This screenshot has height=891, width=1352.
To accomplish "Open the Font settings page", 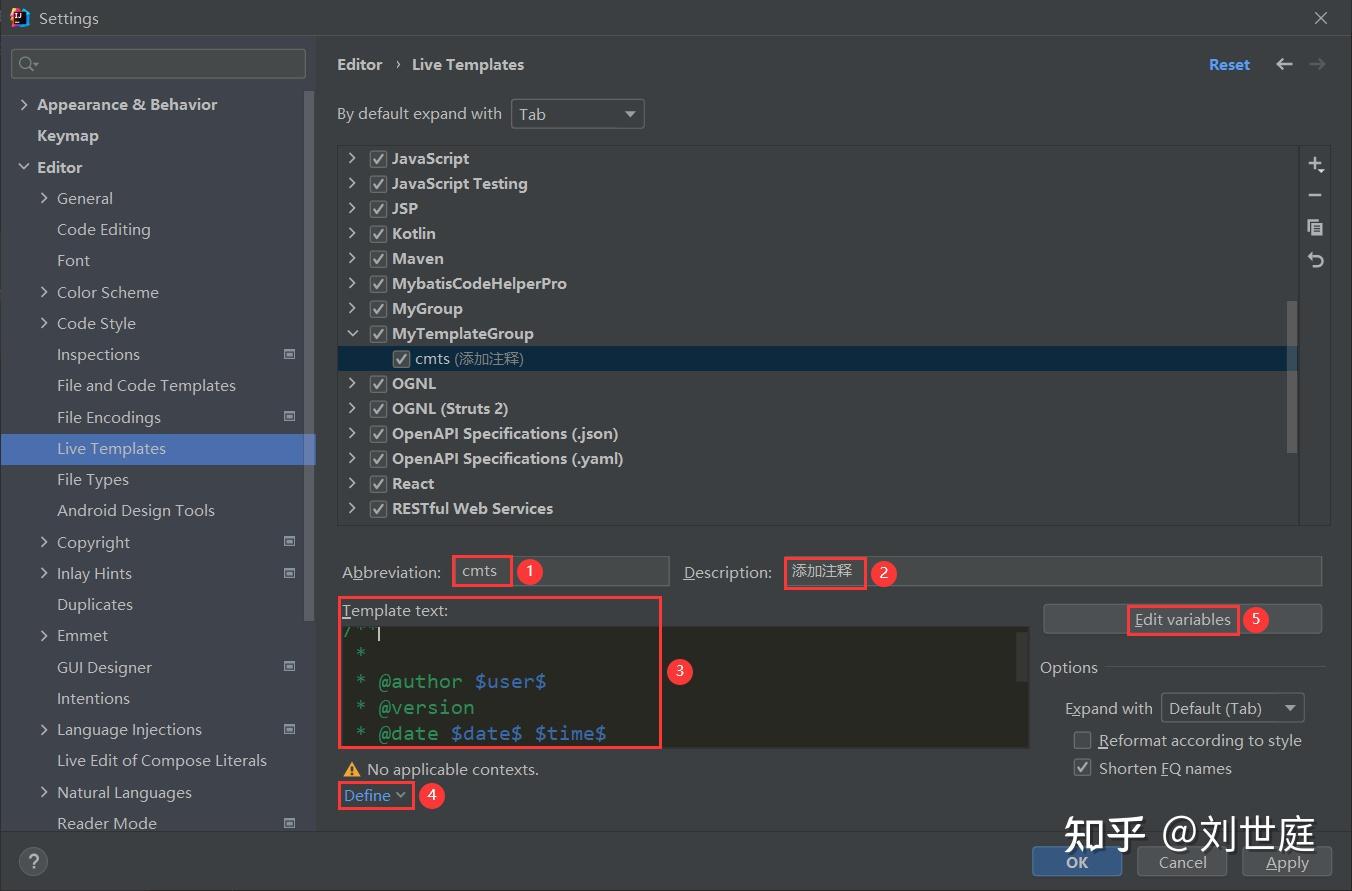I will (73, 260).
